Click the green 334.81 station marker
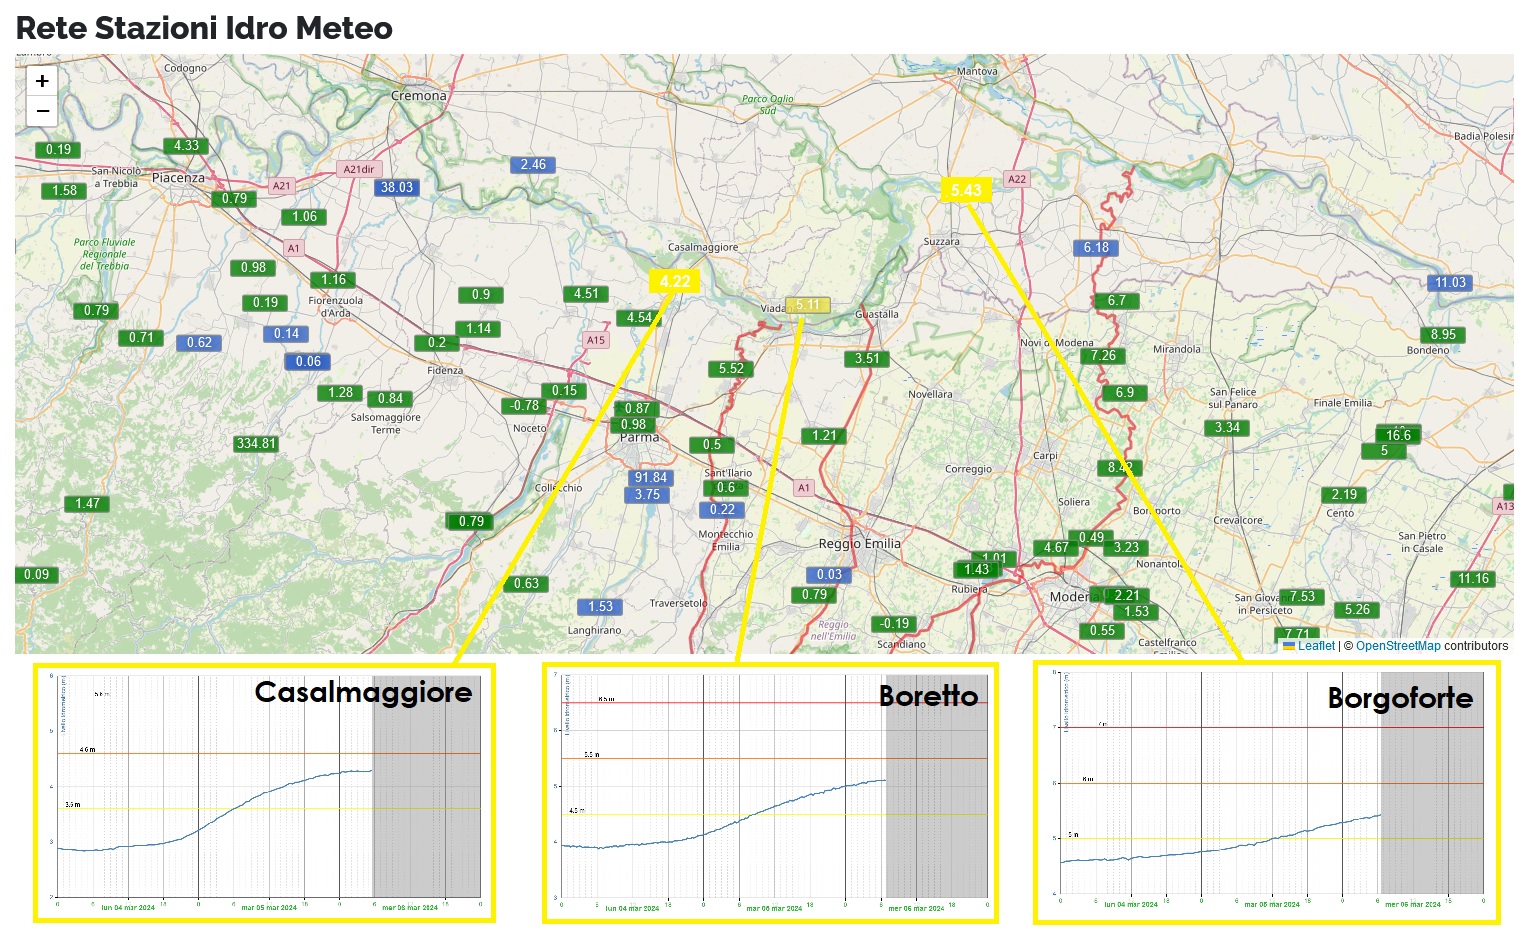 pyautogui.click(x=256, y=443)
